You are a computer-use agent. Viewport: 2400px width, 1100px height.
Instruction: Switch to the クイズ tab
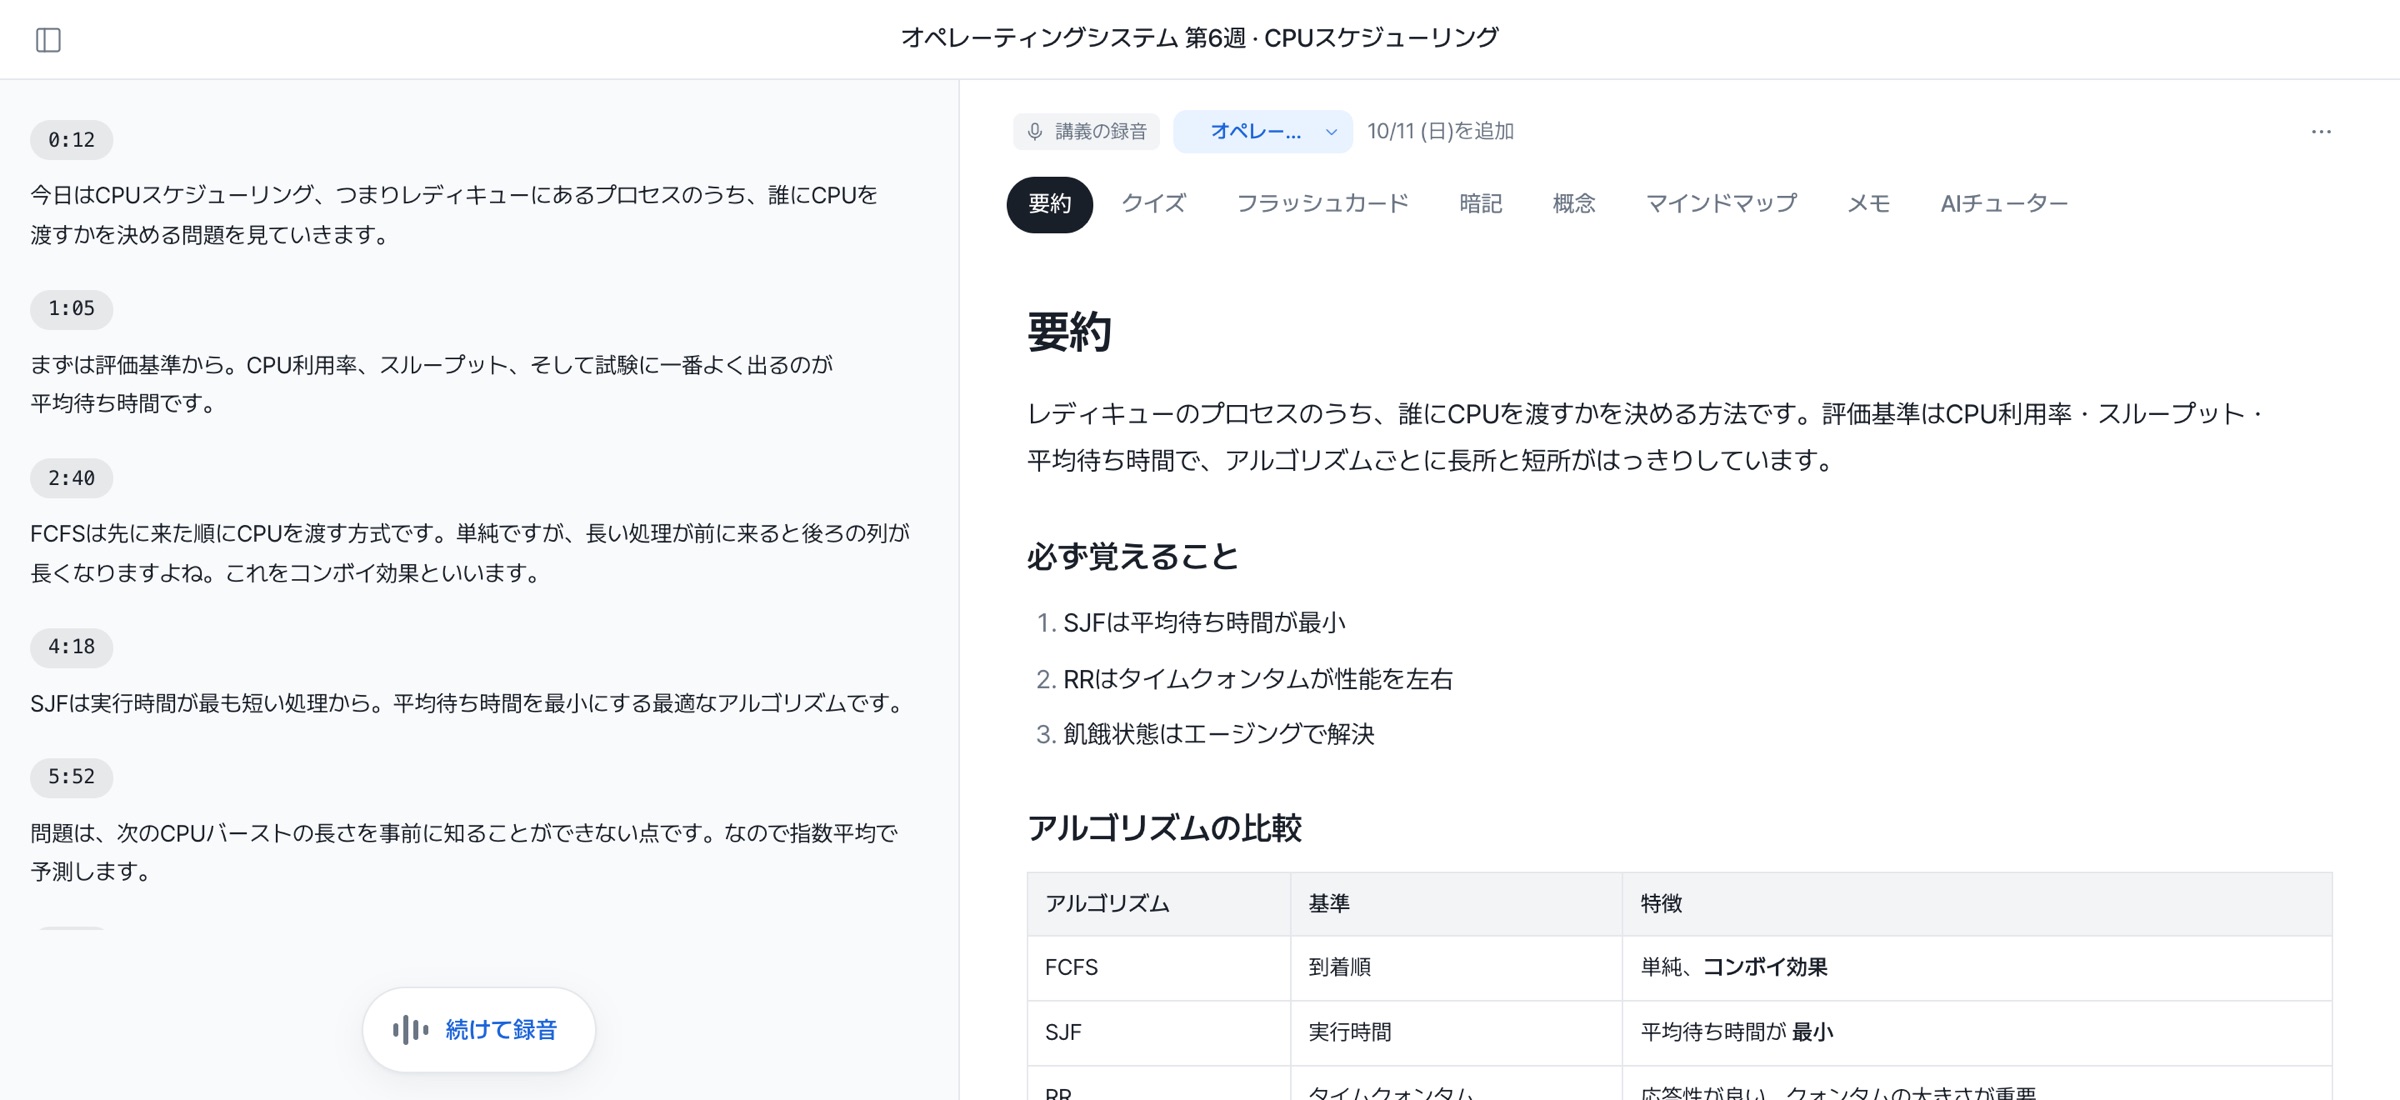click(x=1153, y=204)
